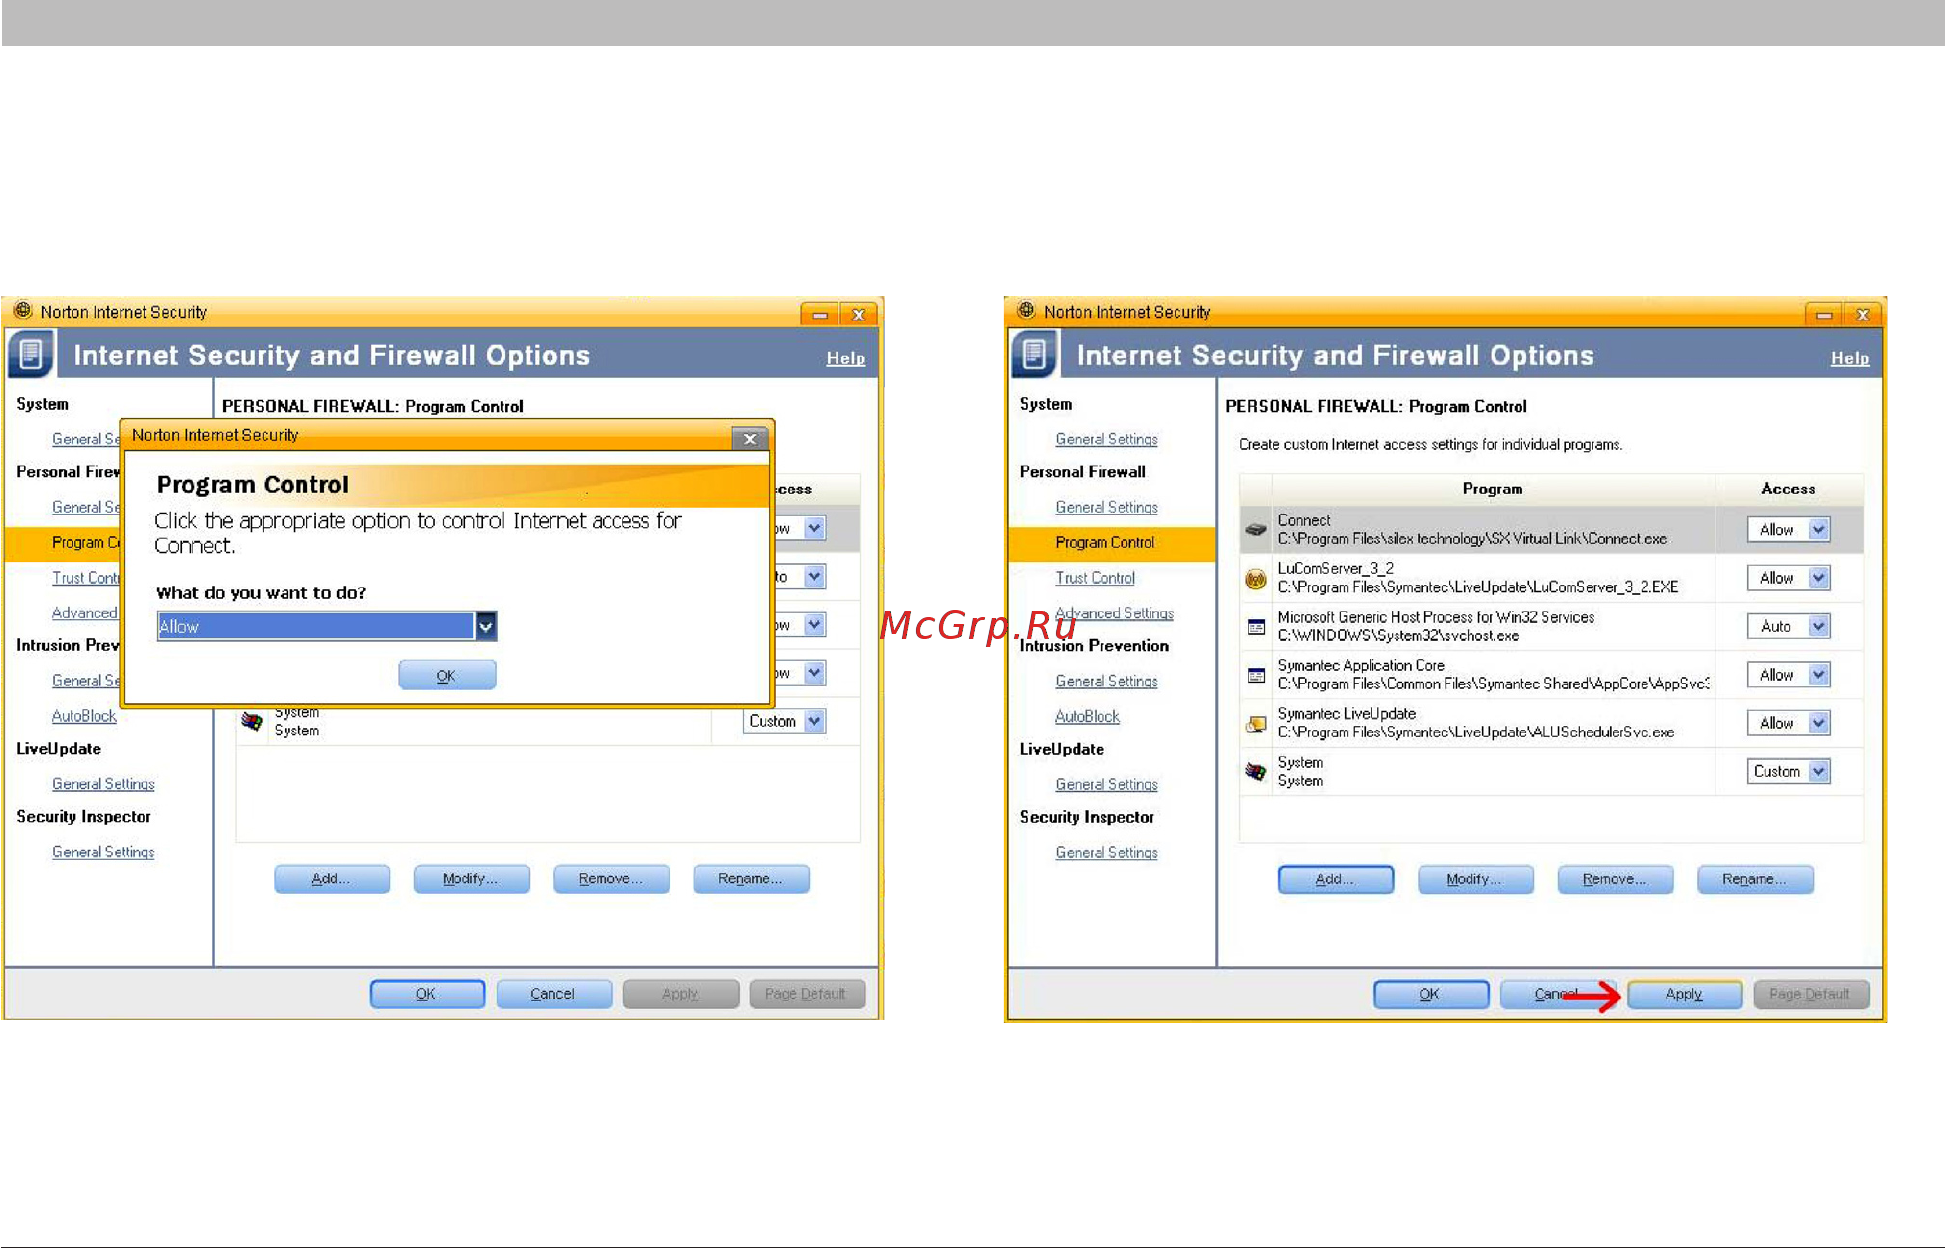Click the options document icon in the right window header
The width and height of the screenshot is (1945, 1248).
point(1034,354)
